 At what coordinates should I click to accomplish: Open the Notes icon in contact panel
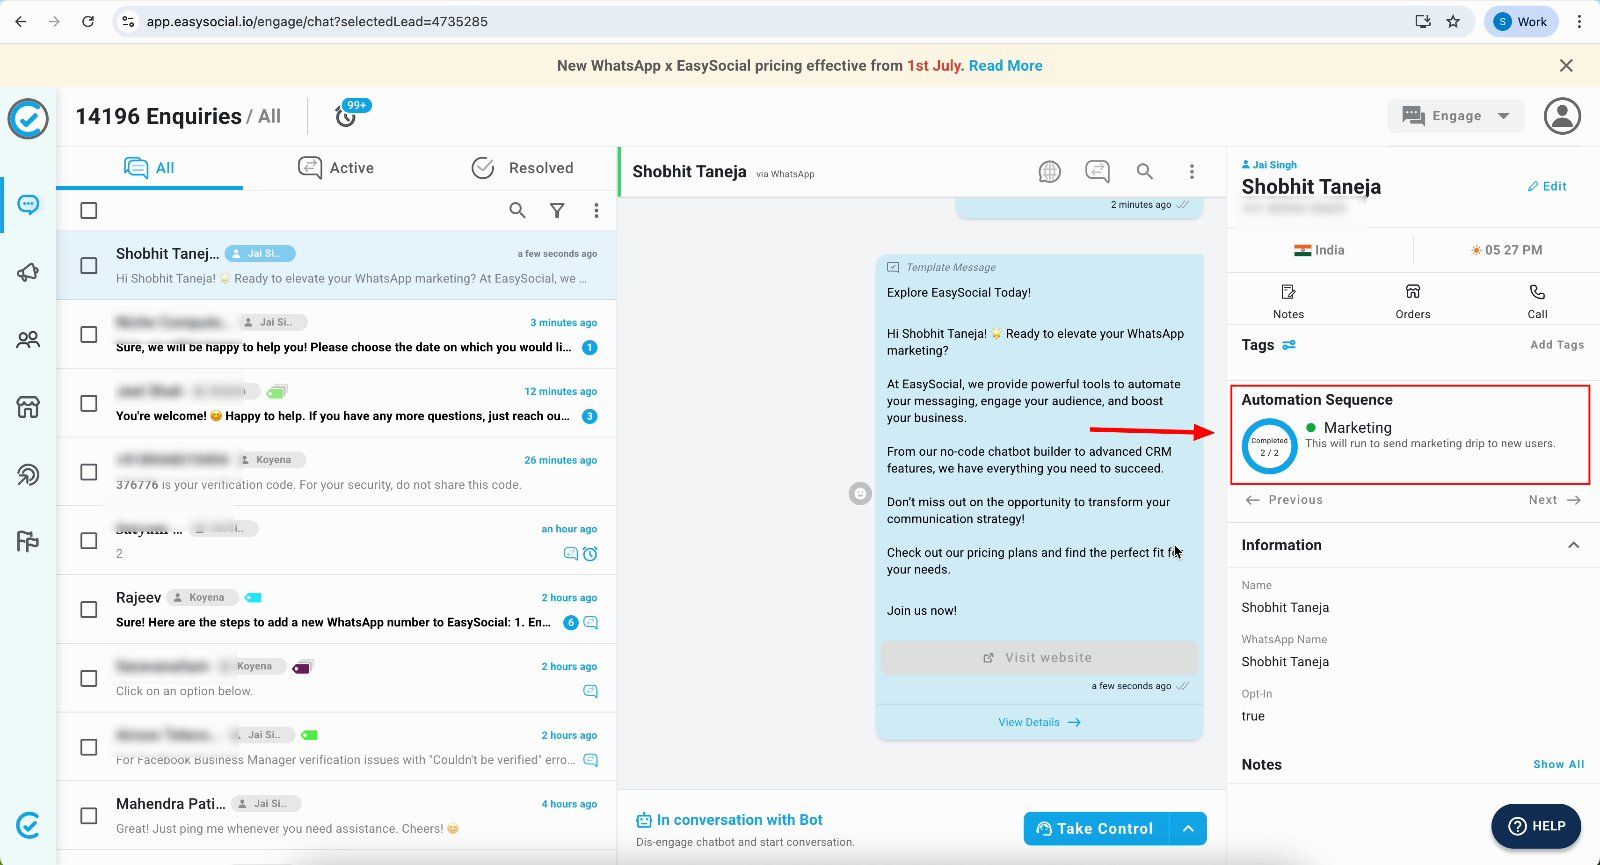pyautogui.click(x=1288, y=292)
